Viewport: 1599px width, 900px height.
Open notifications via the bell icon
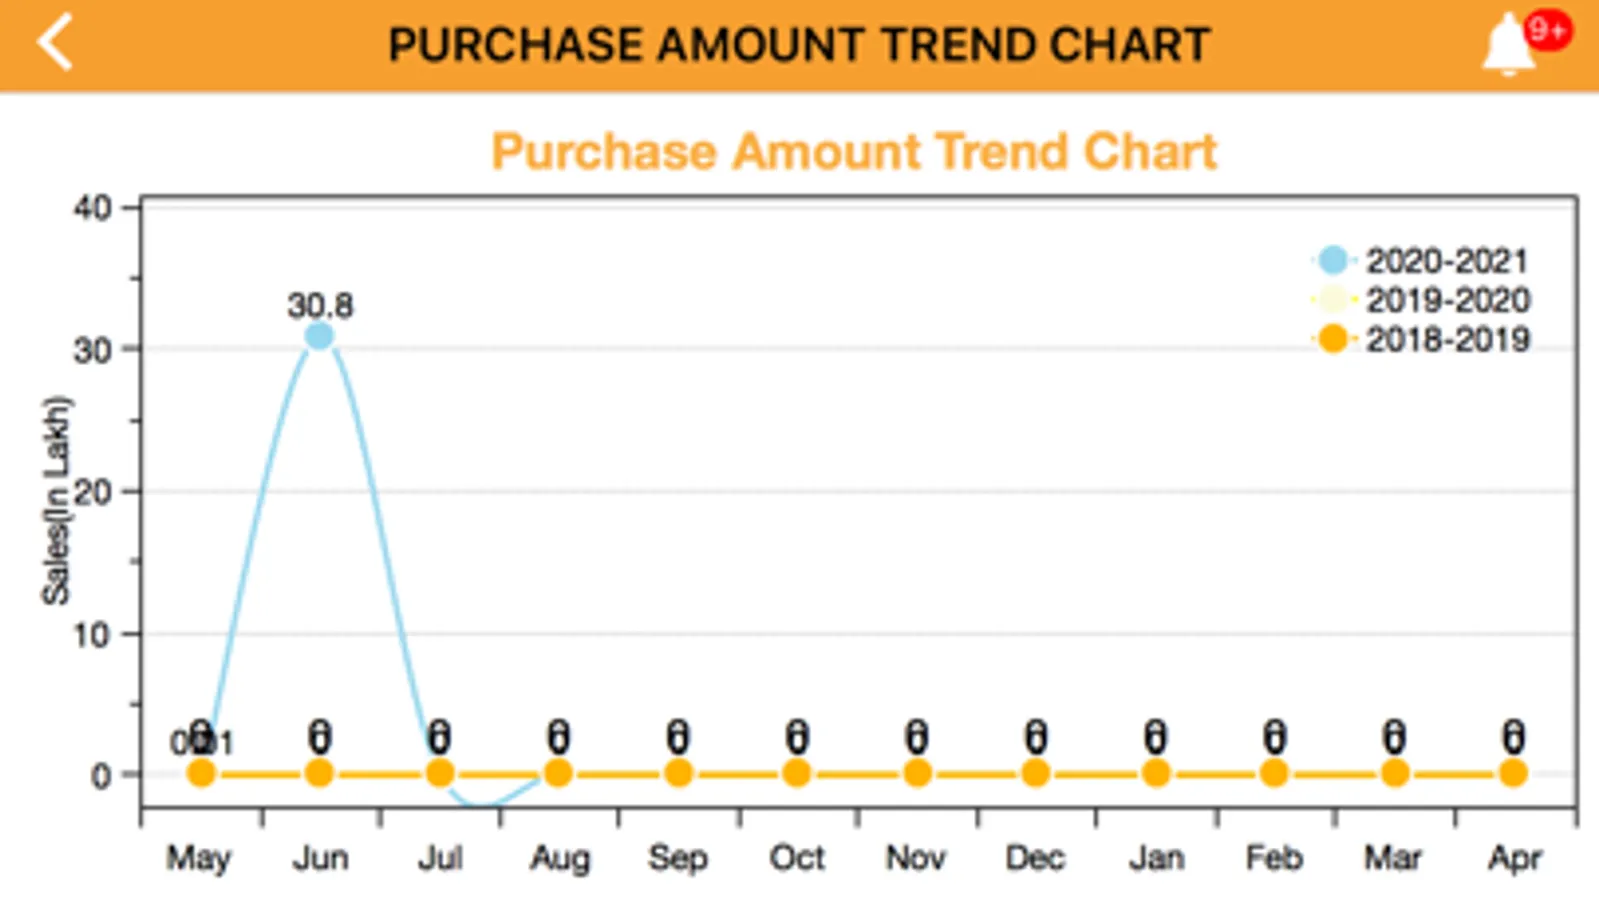[x=1507, y=47]
